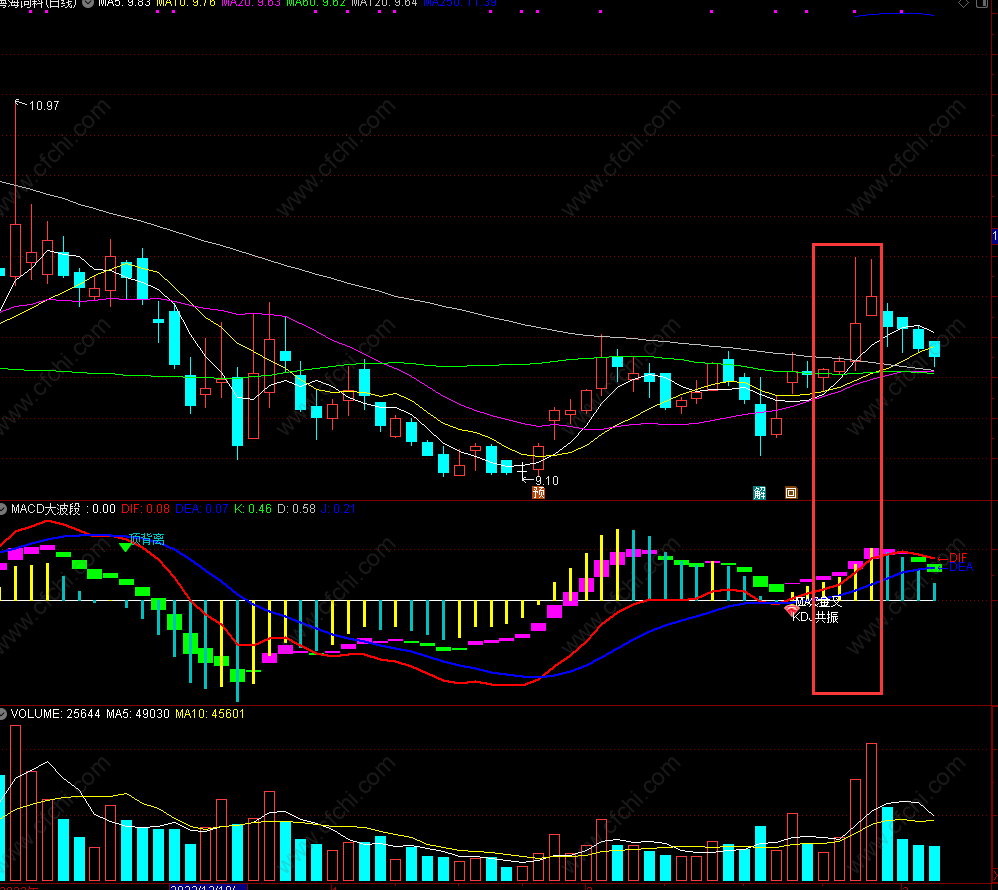
Task: Open the MACD大波段 indicator dropdown arrow
Action: click(x=3, y=509)
